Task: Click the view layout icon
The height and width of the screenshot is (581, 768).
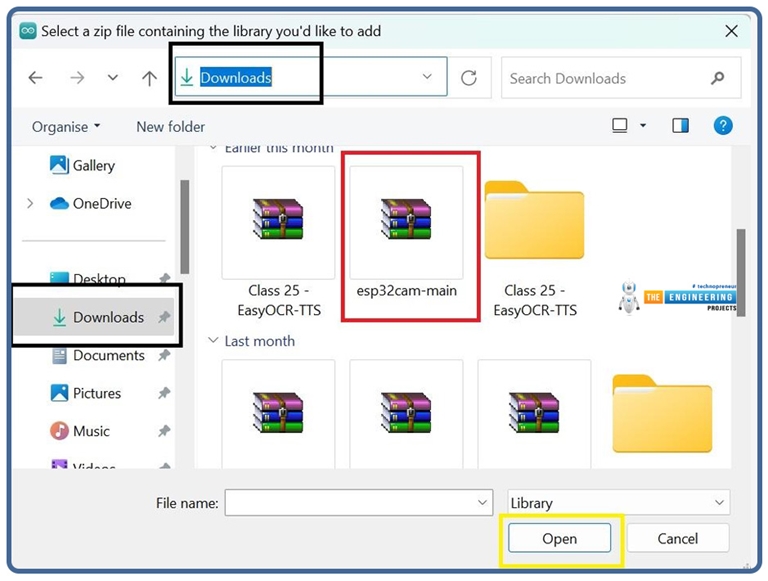Action: point(620,126)
